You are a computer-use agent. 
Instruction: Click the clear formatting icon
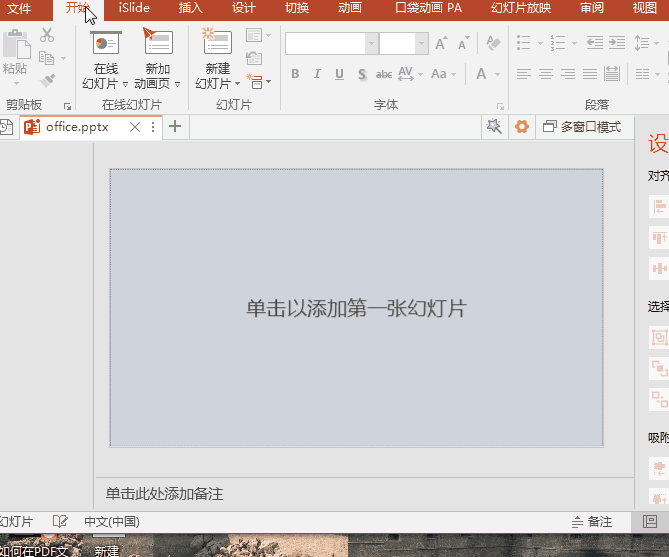[493, 43]
